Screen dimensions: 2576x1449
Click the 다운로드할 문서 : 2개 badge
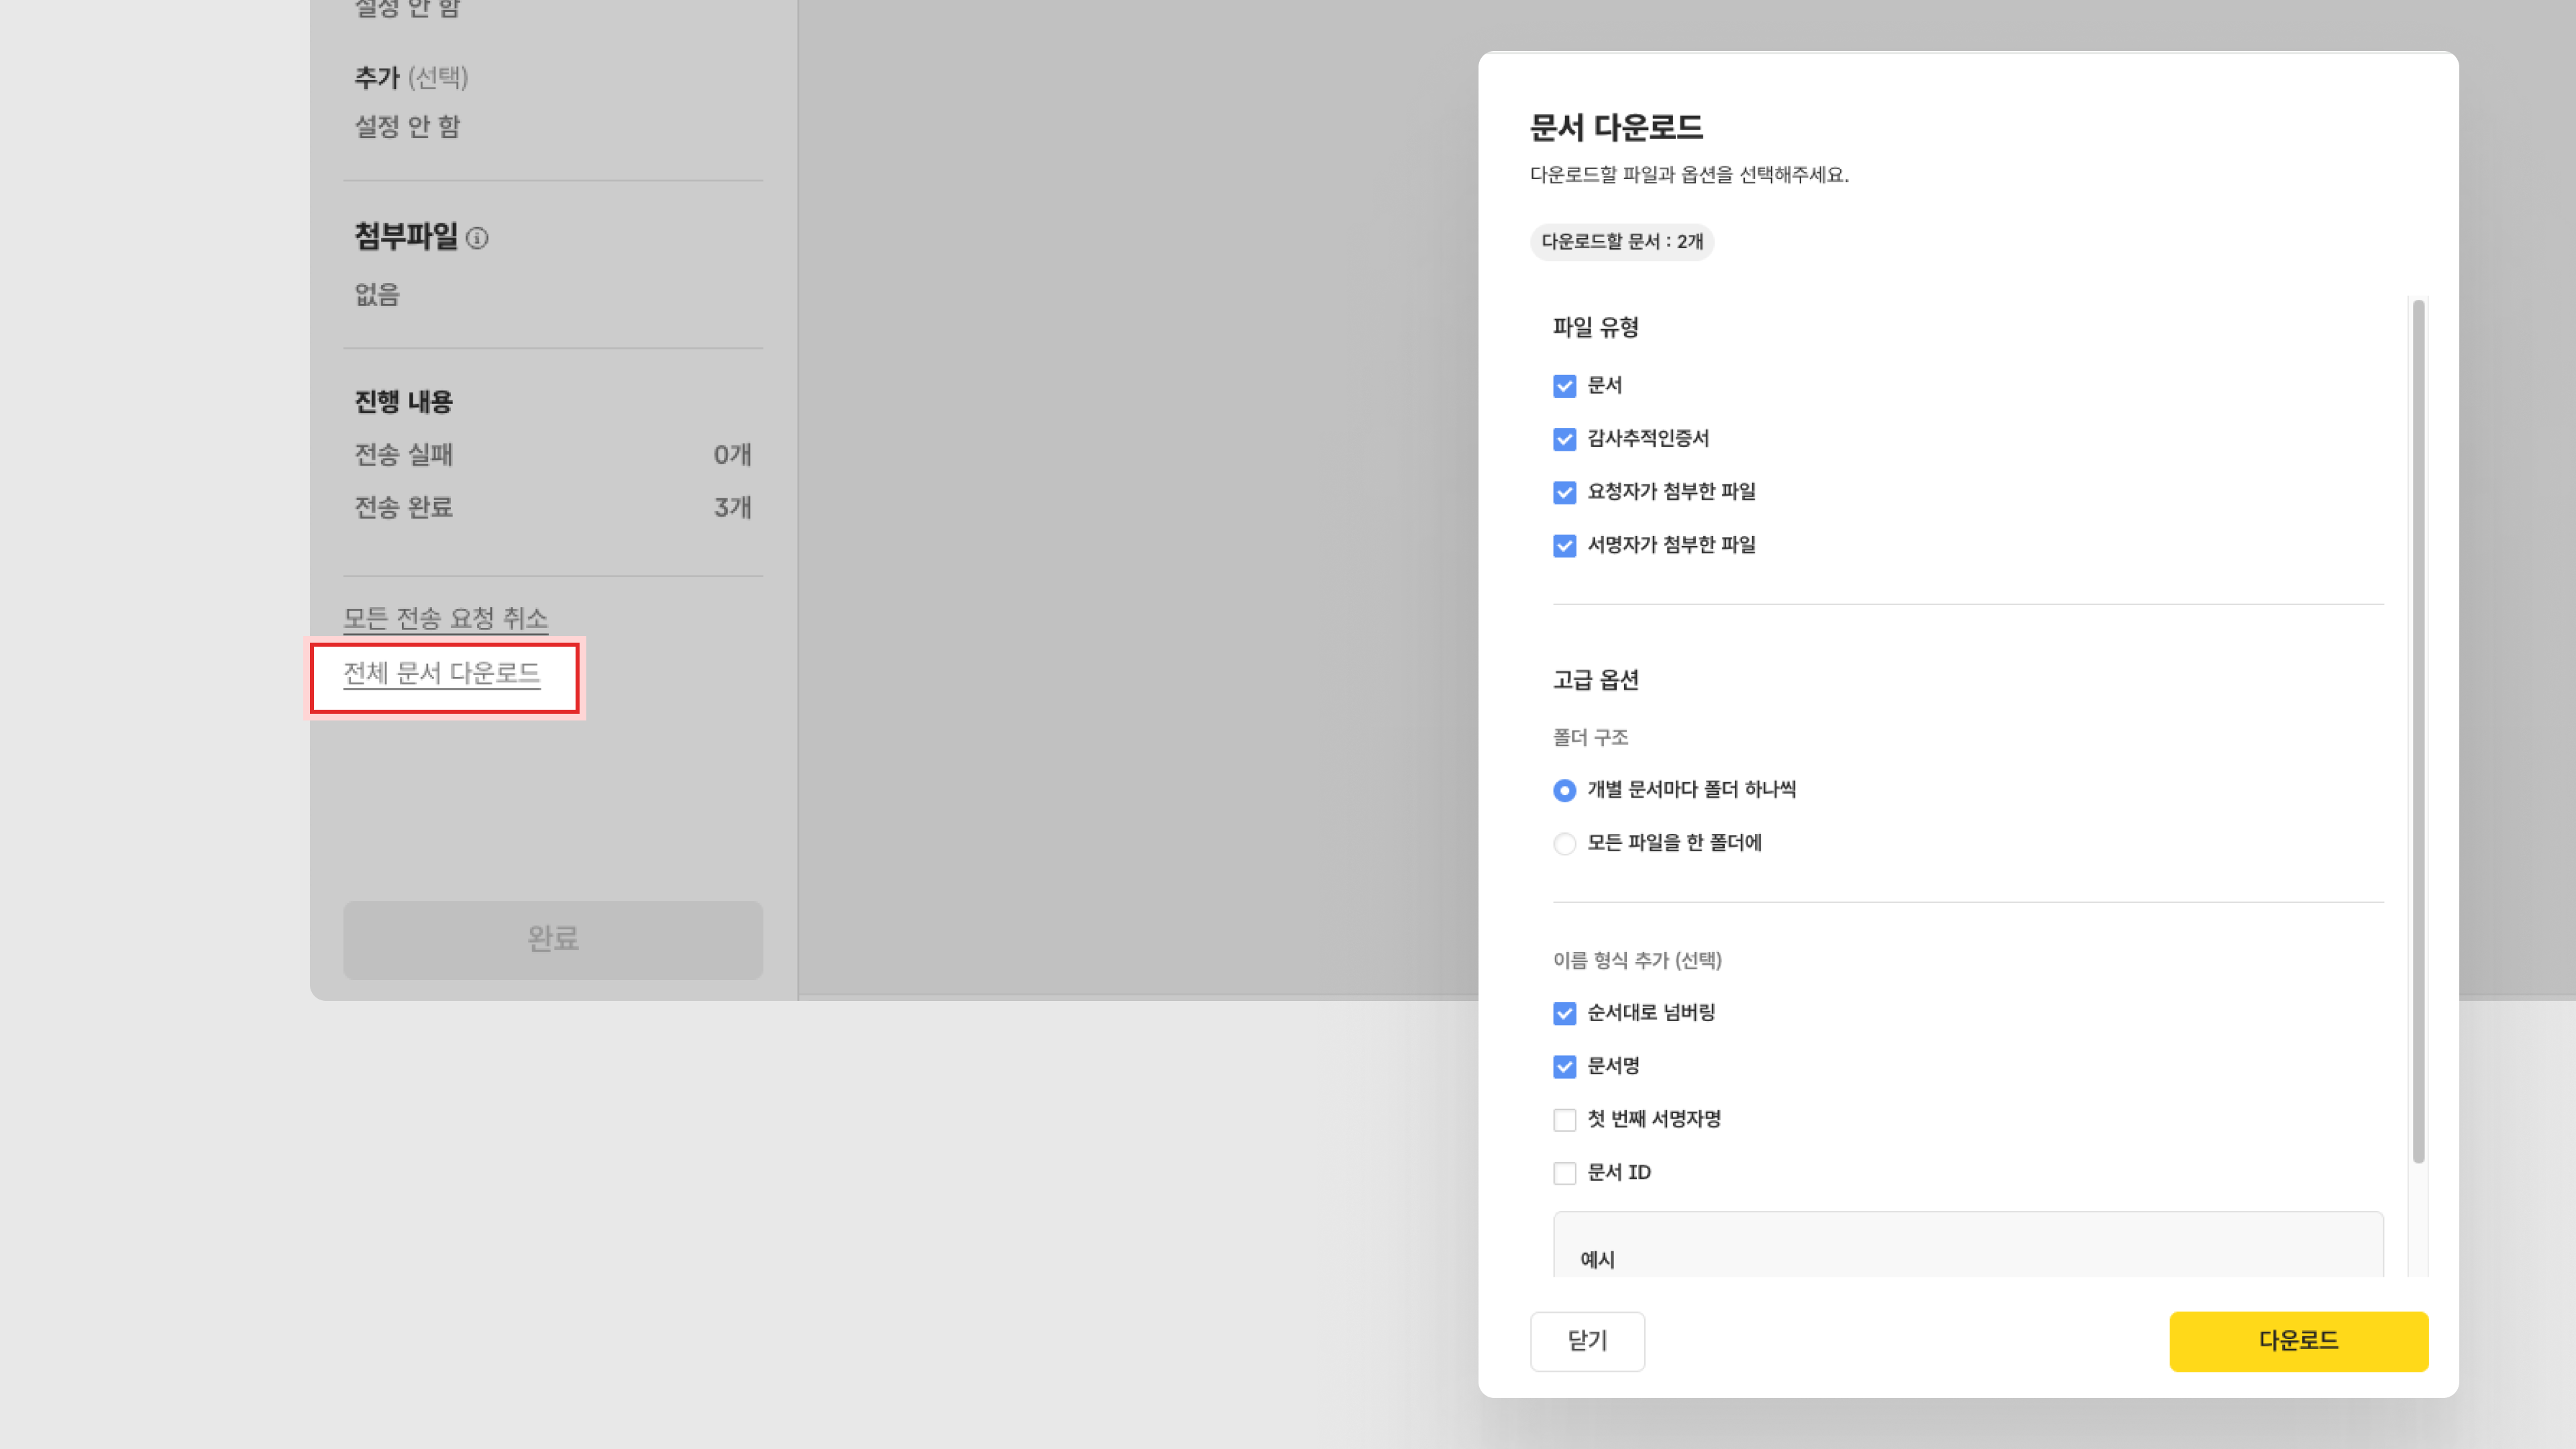[1621, 241]
